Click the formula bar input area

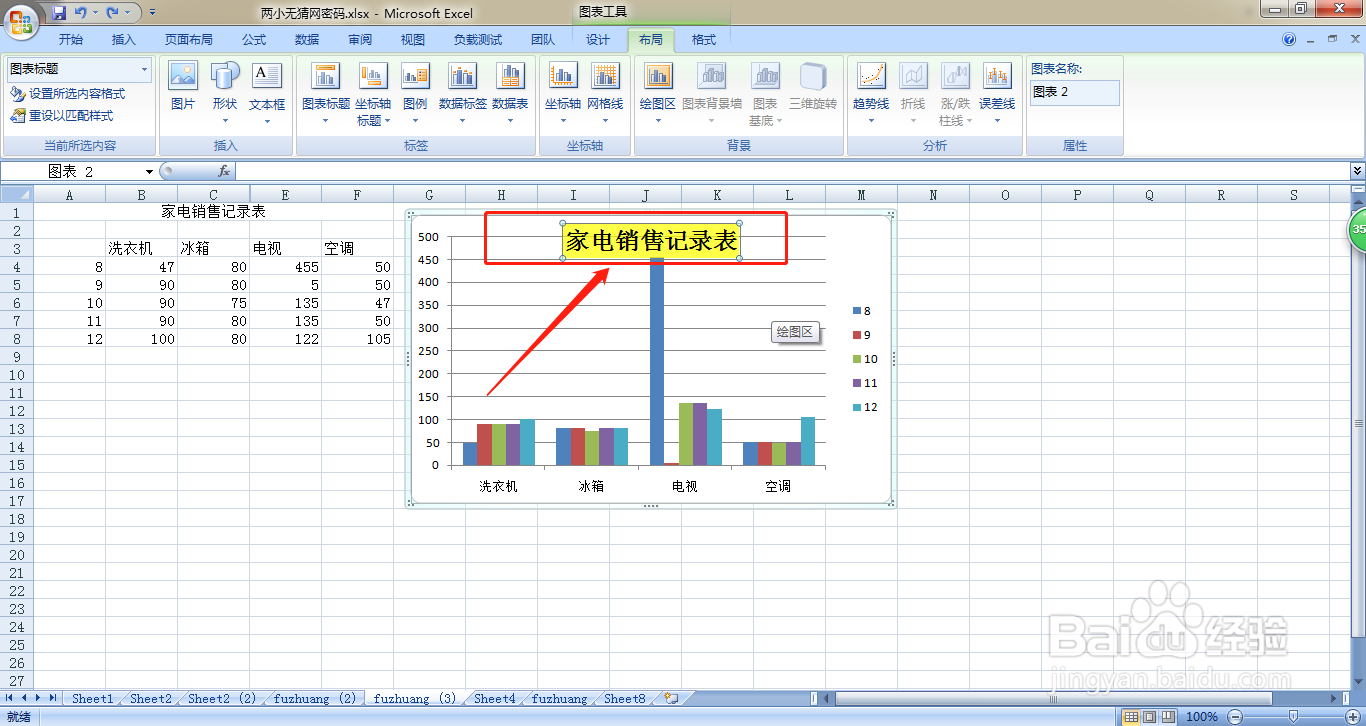pos(792,172)
